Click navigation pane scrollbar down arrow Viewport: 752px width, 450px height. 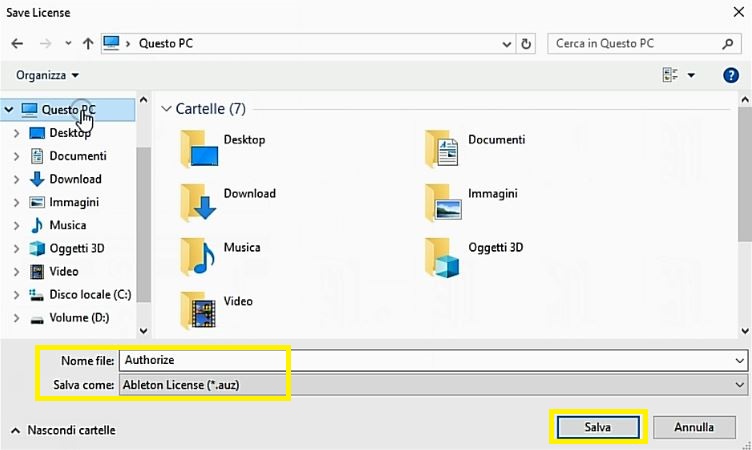(x=143, y=331)
